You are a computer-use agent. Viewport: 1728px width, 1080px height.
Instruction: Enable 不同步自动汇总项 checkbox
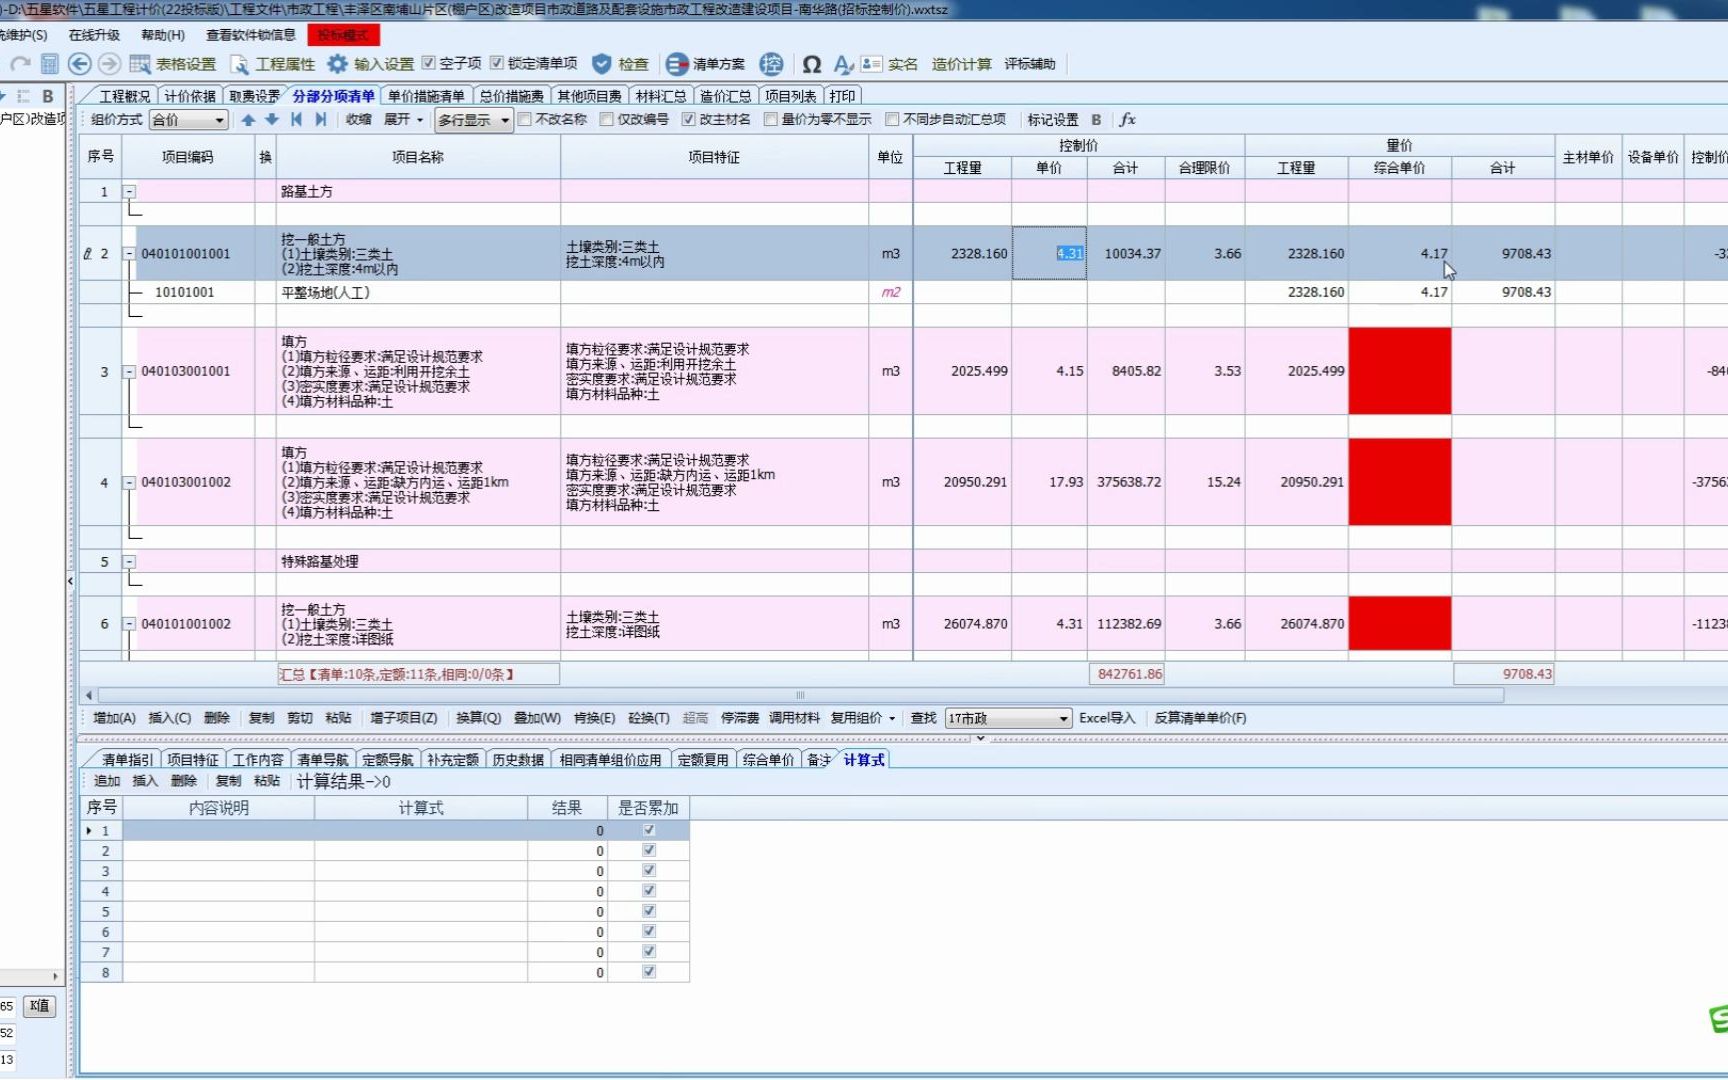[x=892, y=119]
